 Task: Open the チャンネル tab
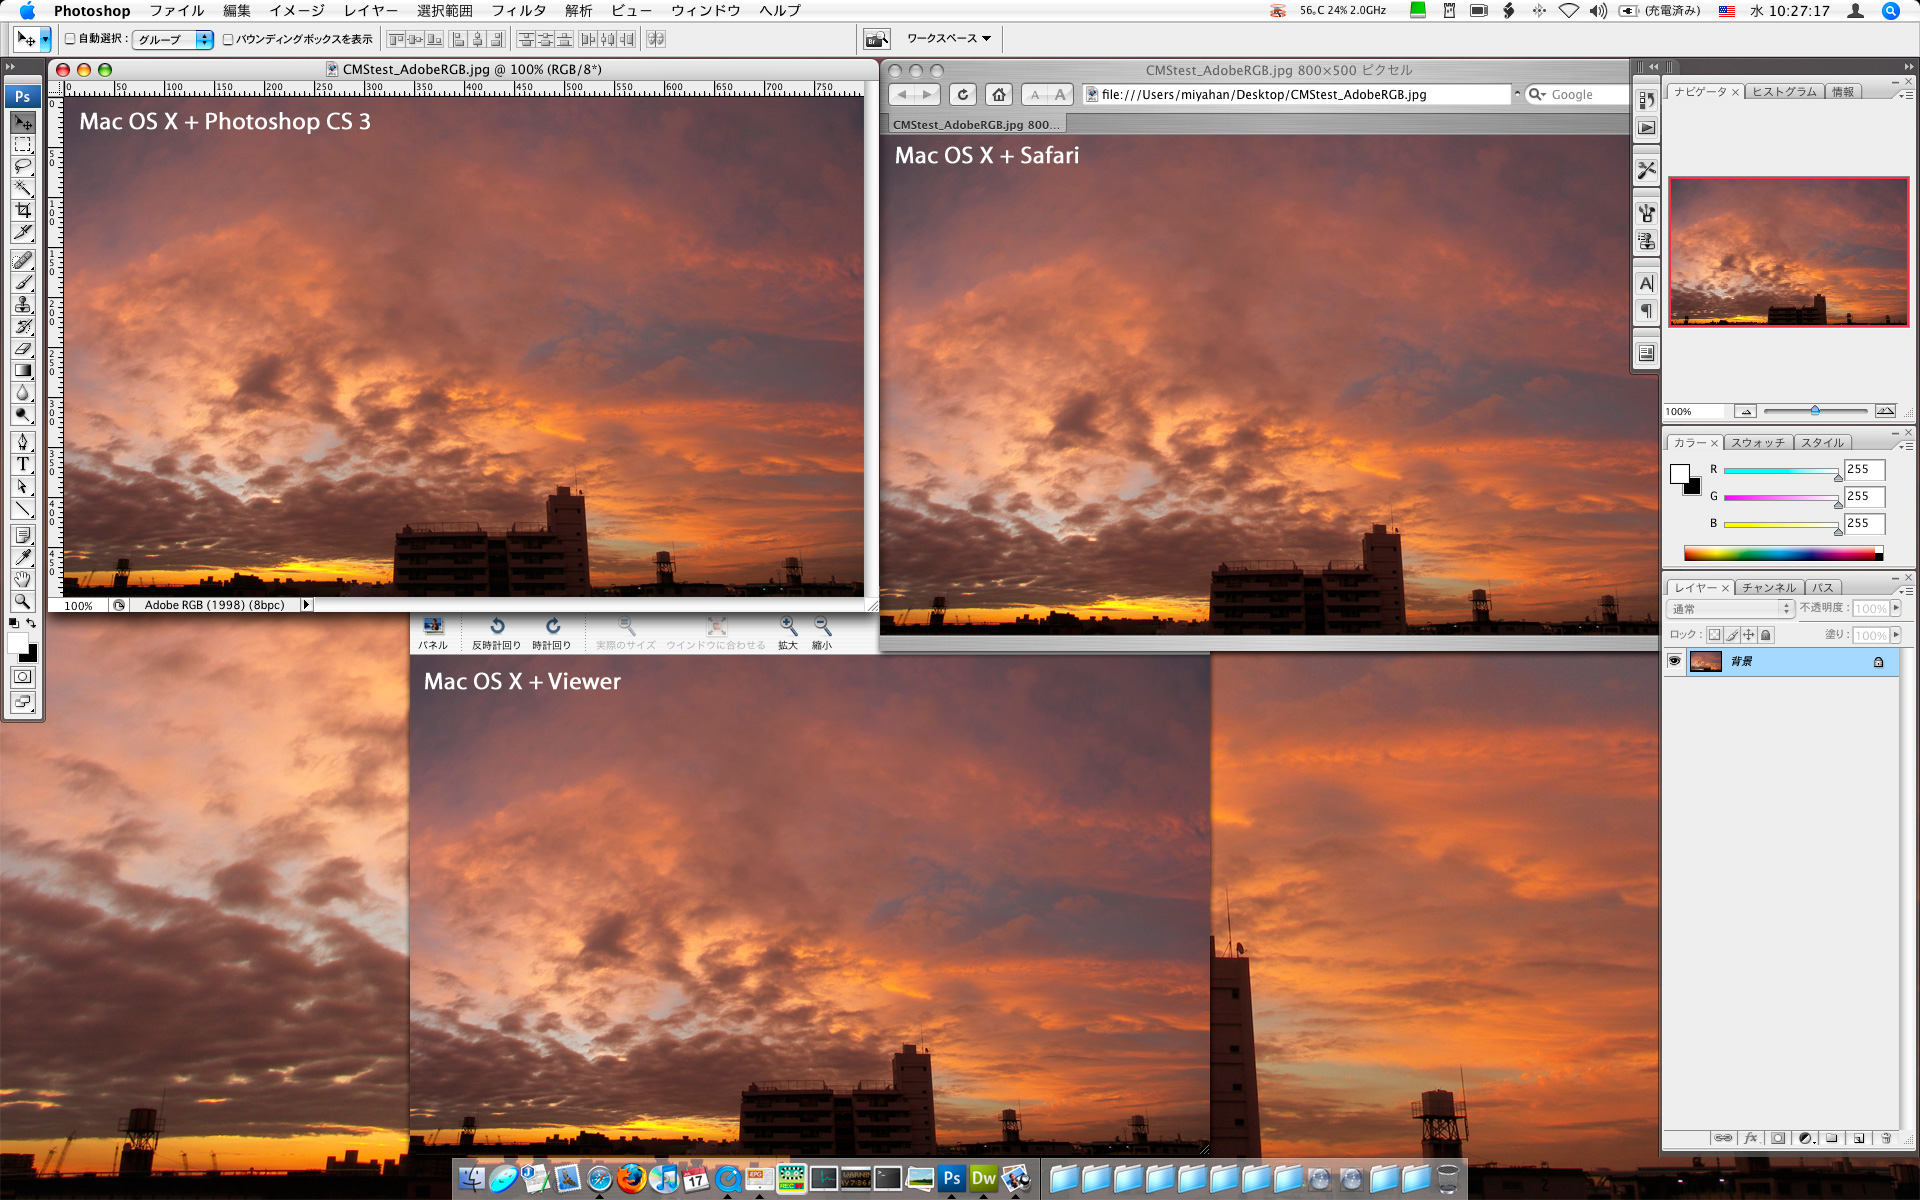click(x=1771, y=588)
